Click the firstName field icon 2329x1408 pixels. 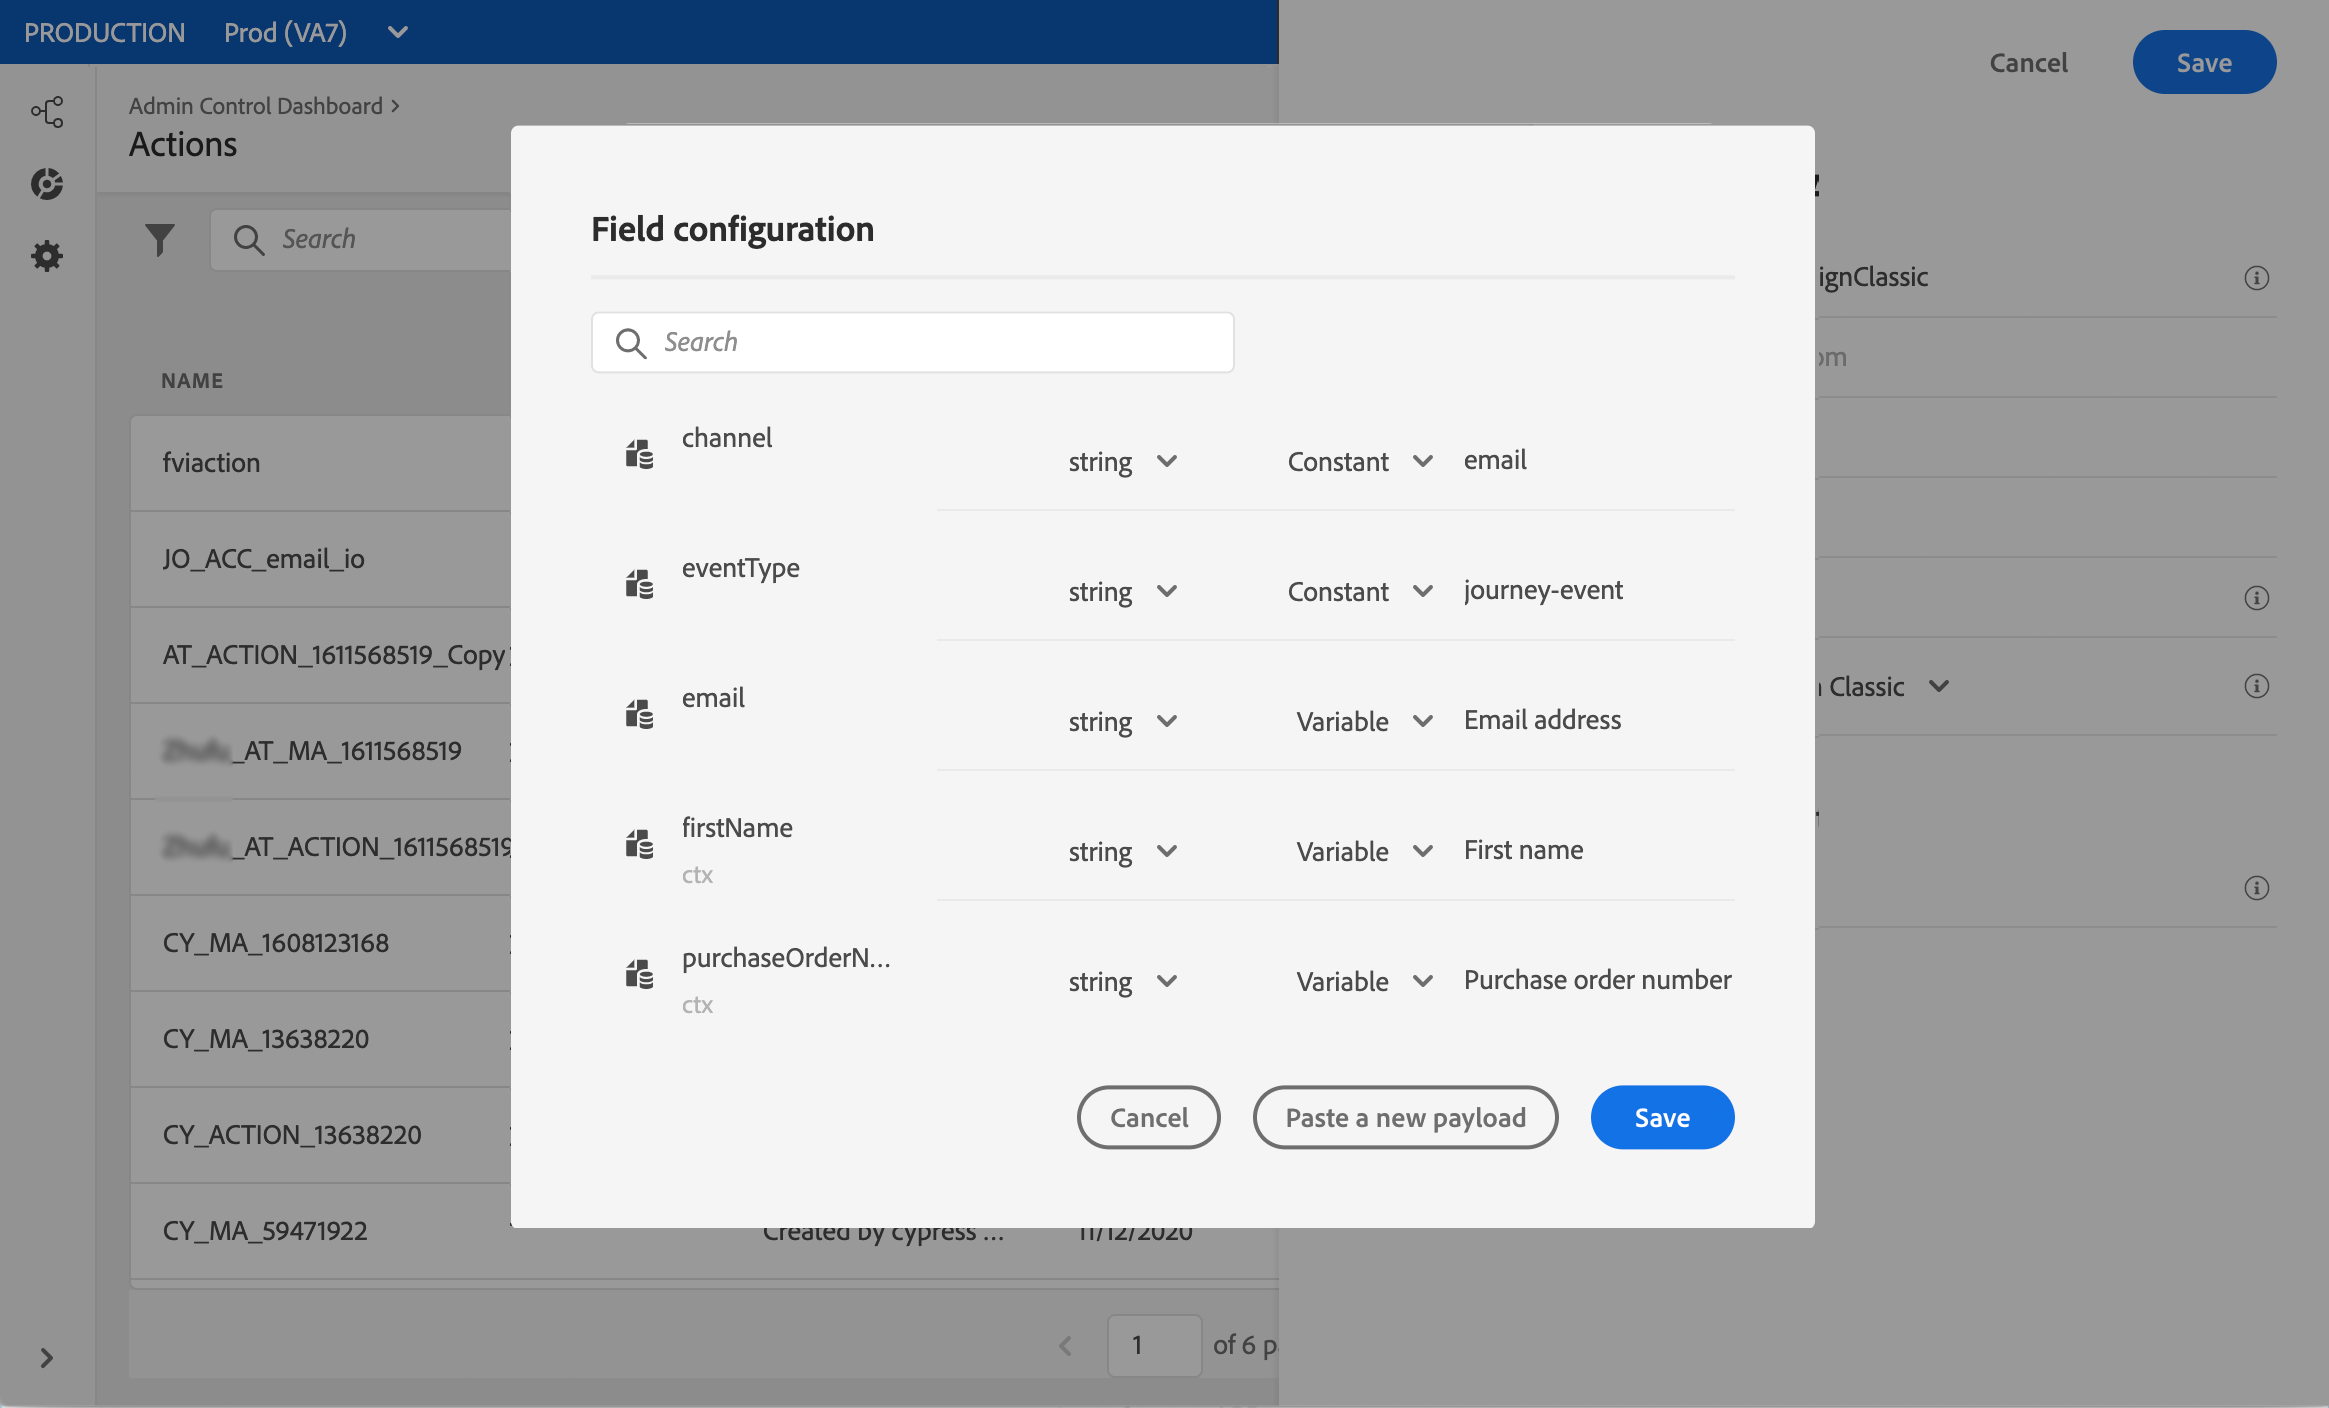[x=639, y=844]
